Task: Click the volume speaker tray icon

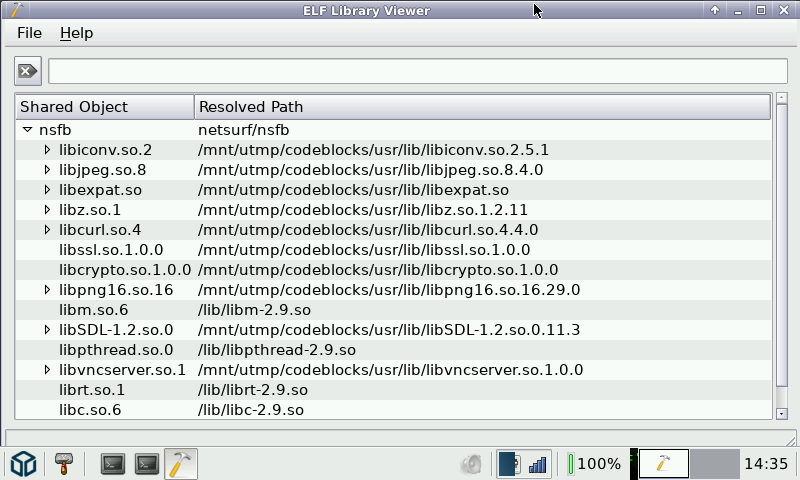Action: point(472,464)
